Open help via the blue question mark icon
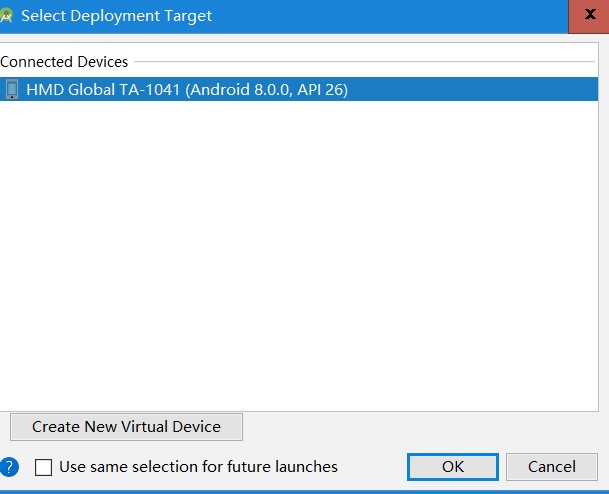609x494 pixels. (9, 467)
